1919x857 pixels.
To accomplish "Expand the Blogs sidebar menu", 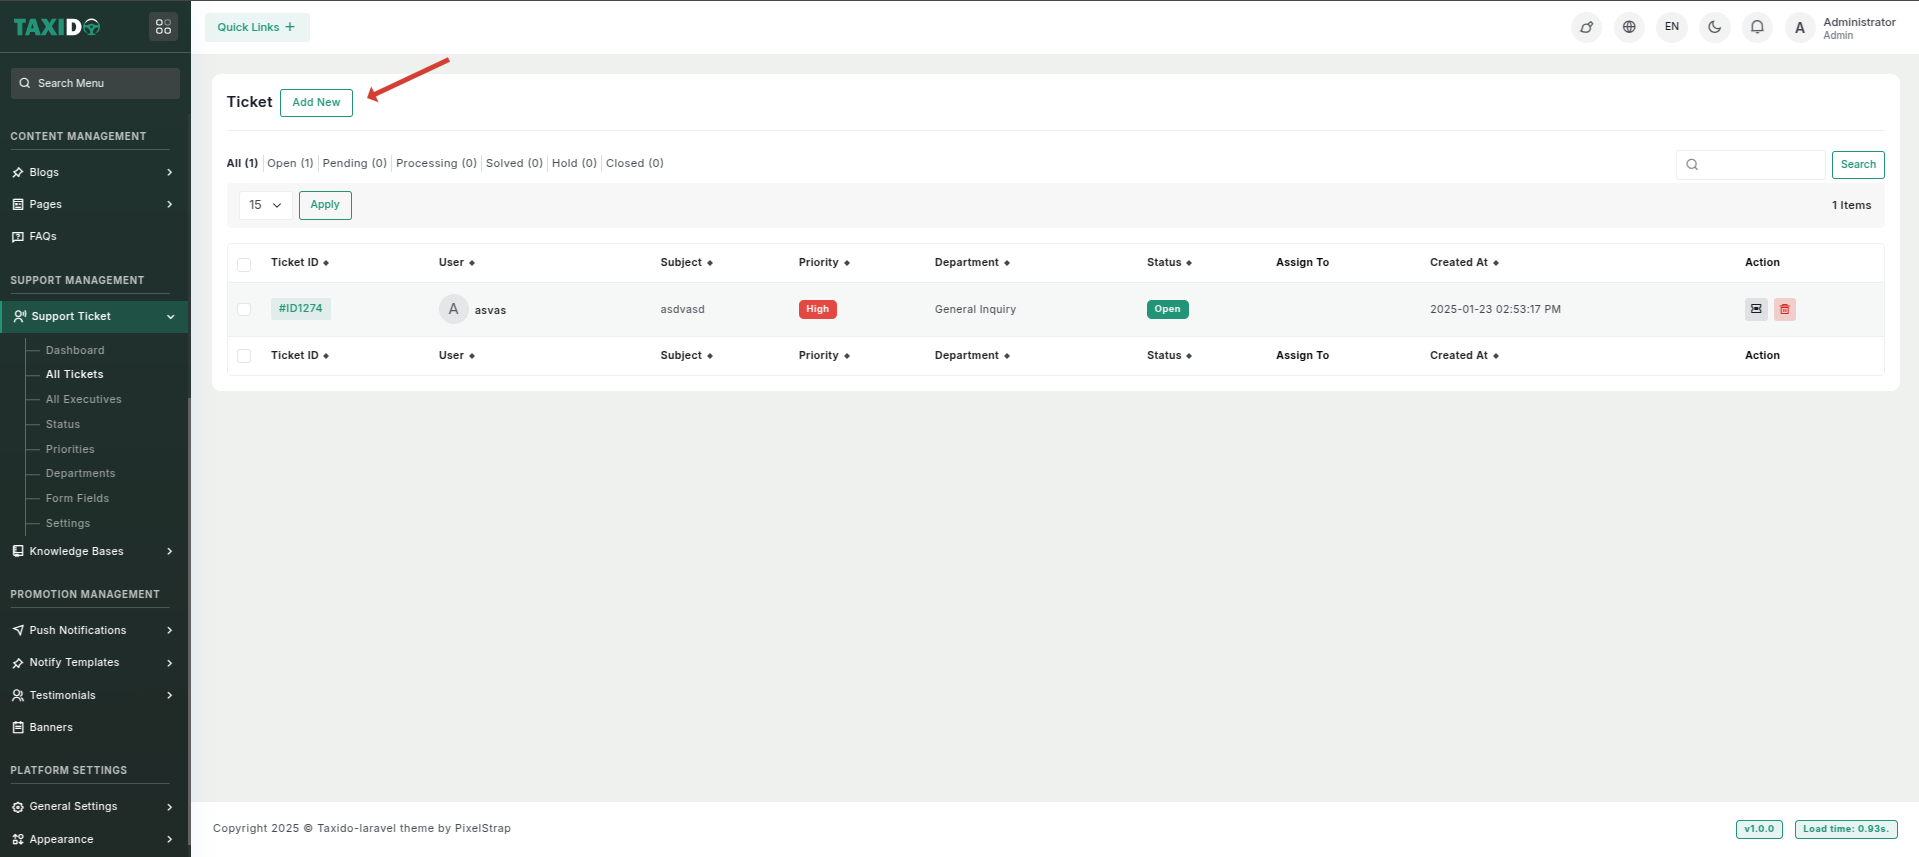I will [x=94, y=172].
